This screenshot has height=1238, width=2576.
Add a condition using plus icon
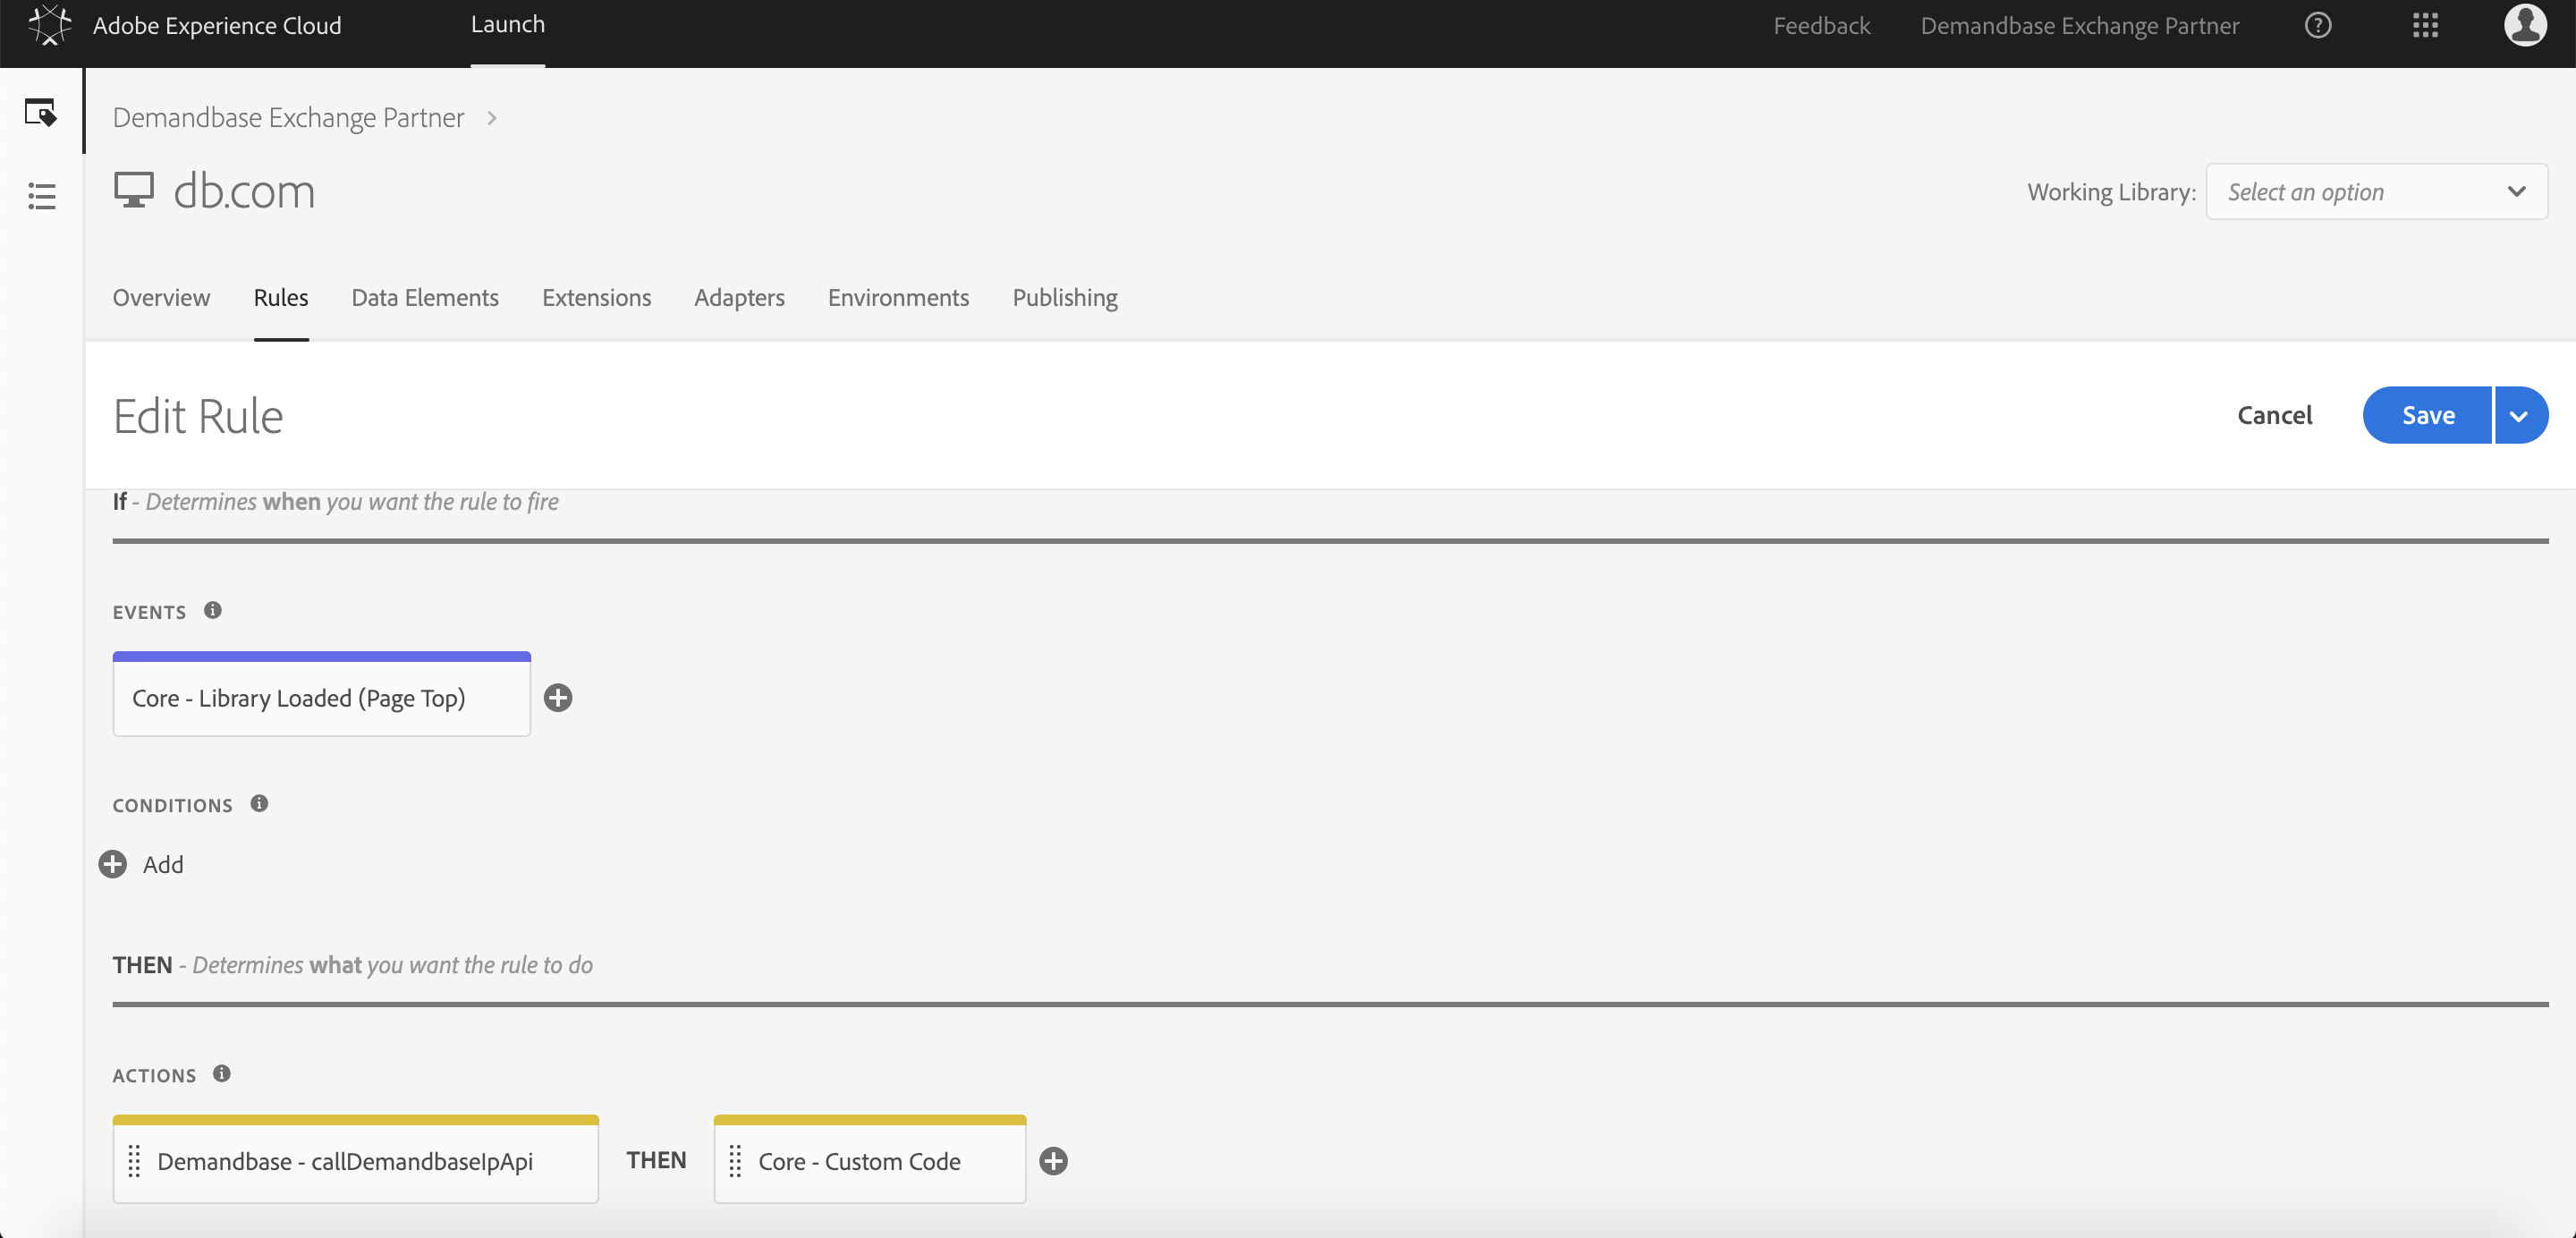[113, 864]
